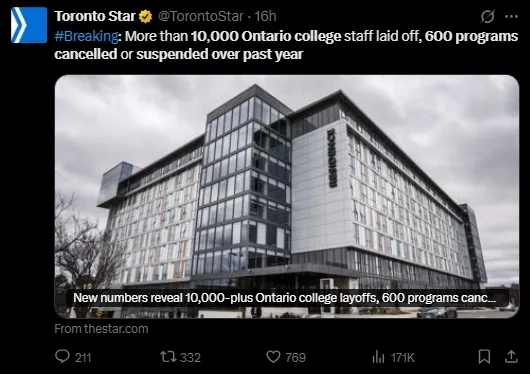This screenshot has height=374, width=530.
Task: Open the college residence article image
Action: pos(287,196)
